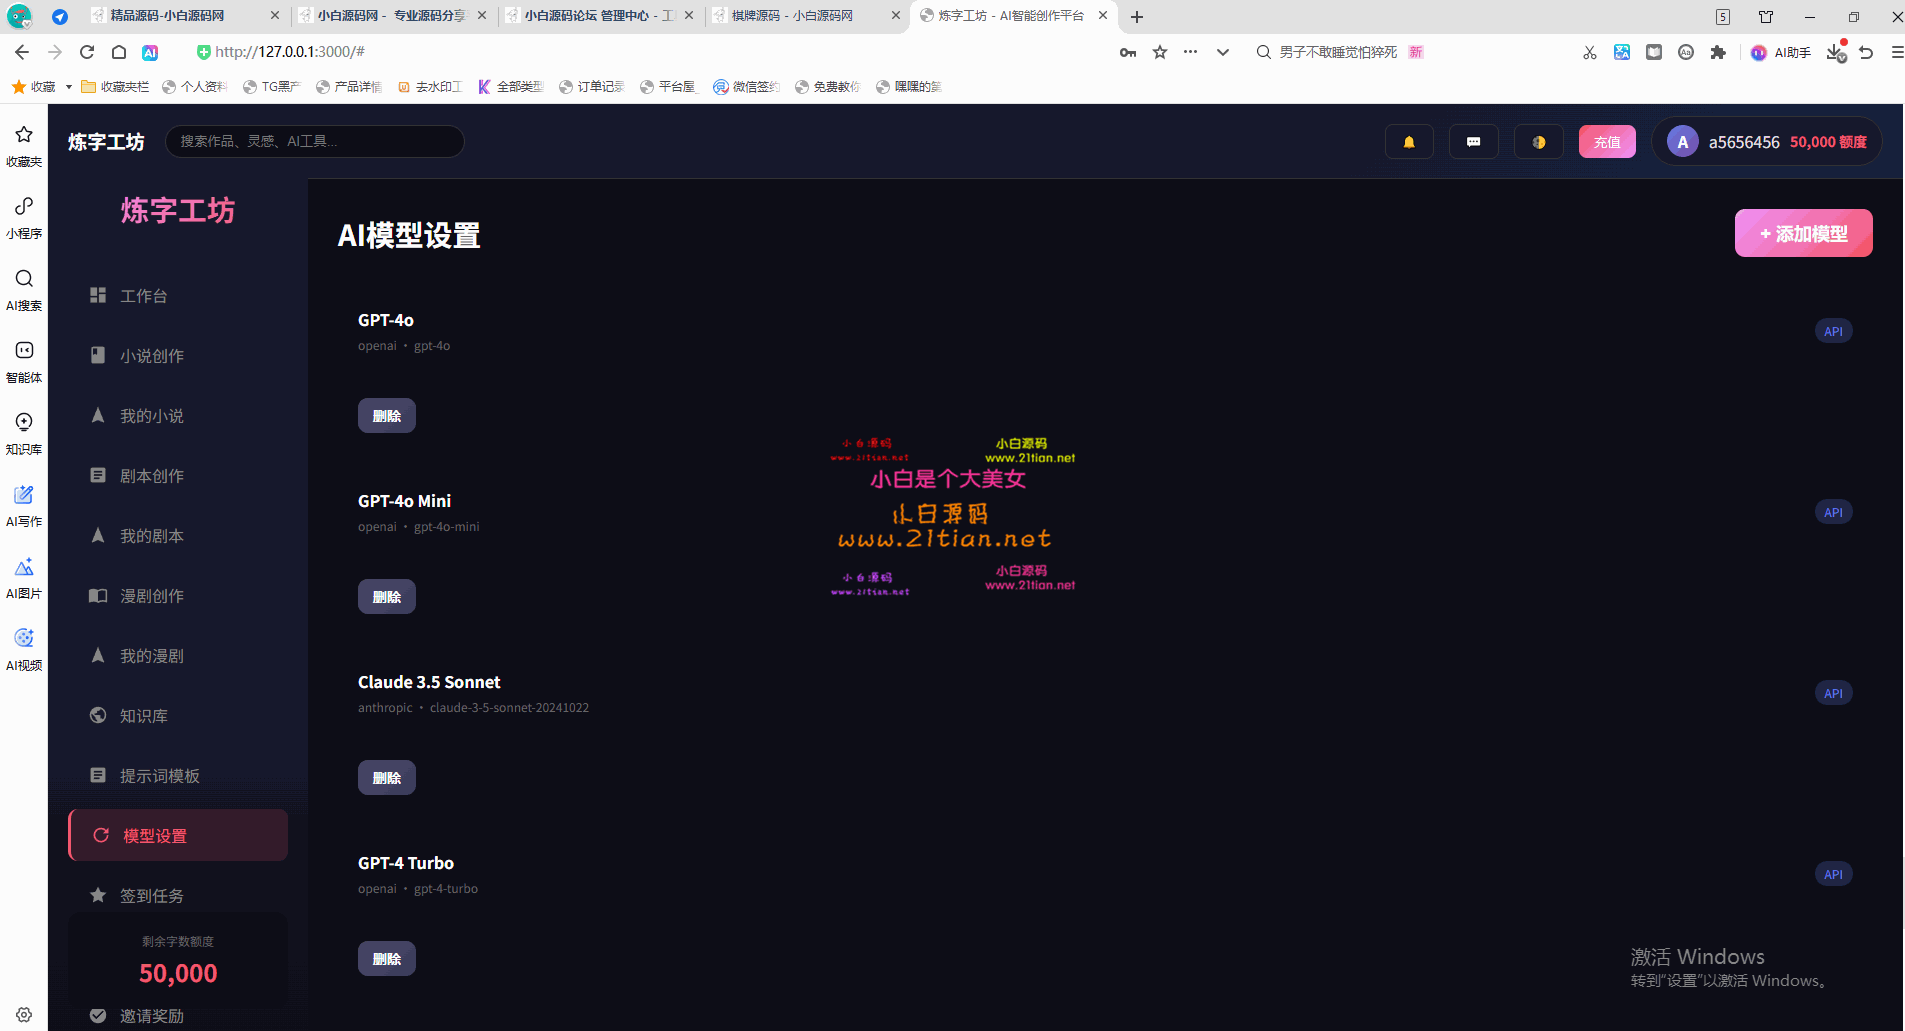Switch to the 小白源码网 - 专业源码分享 tab
Viewport: 1905px width, 1031px height.
(392, 16)
